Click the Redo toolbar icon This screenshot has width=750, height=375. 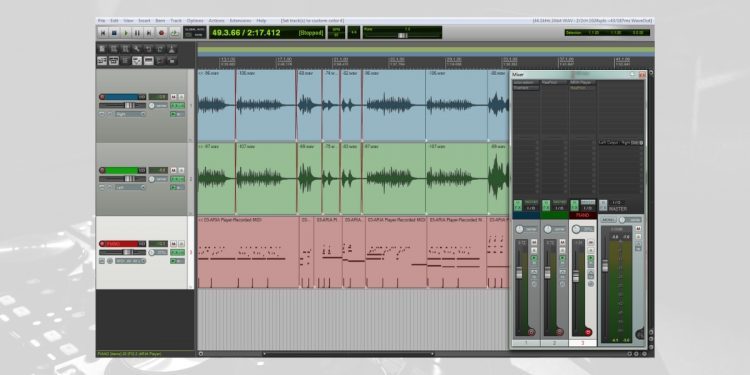pyautogui.click(x=160, y=49)
